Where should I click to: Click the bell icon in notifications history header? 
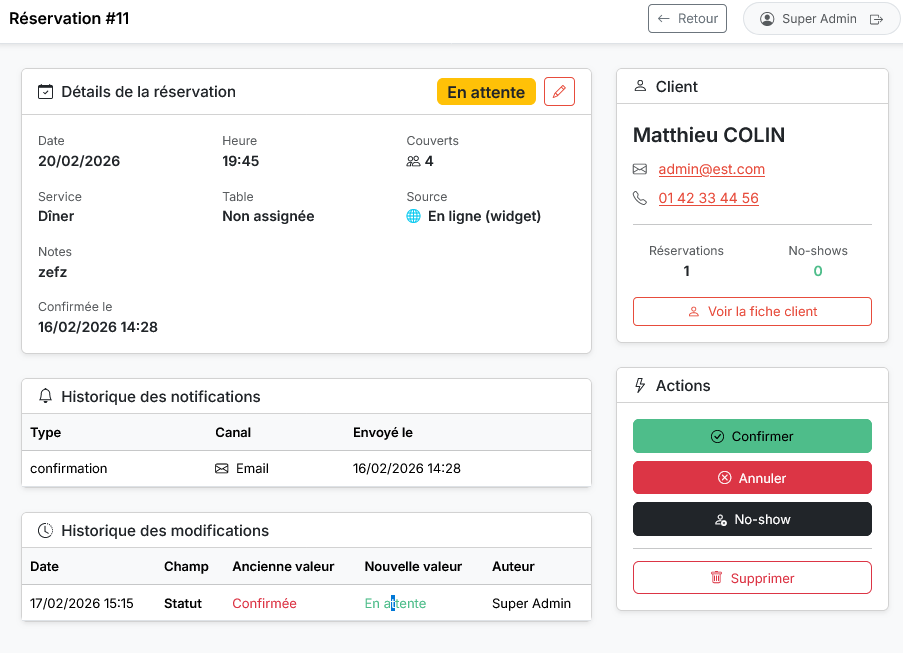pos(45,397)
